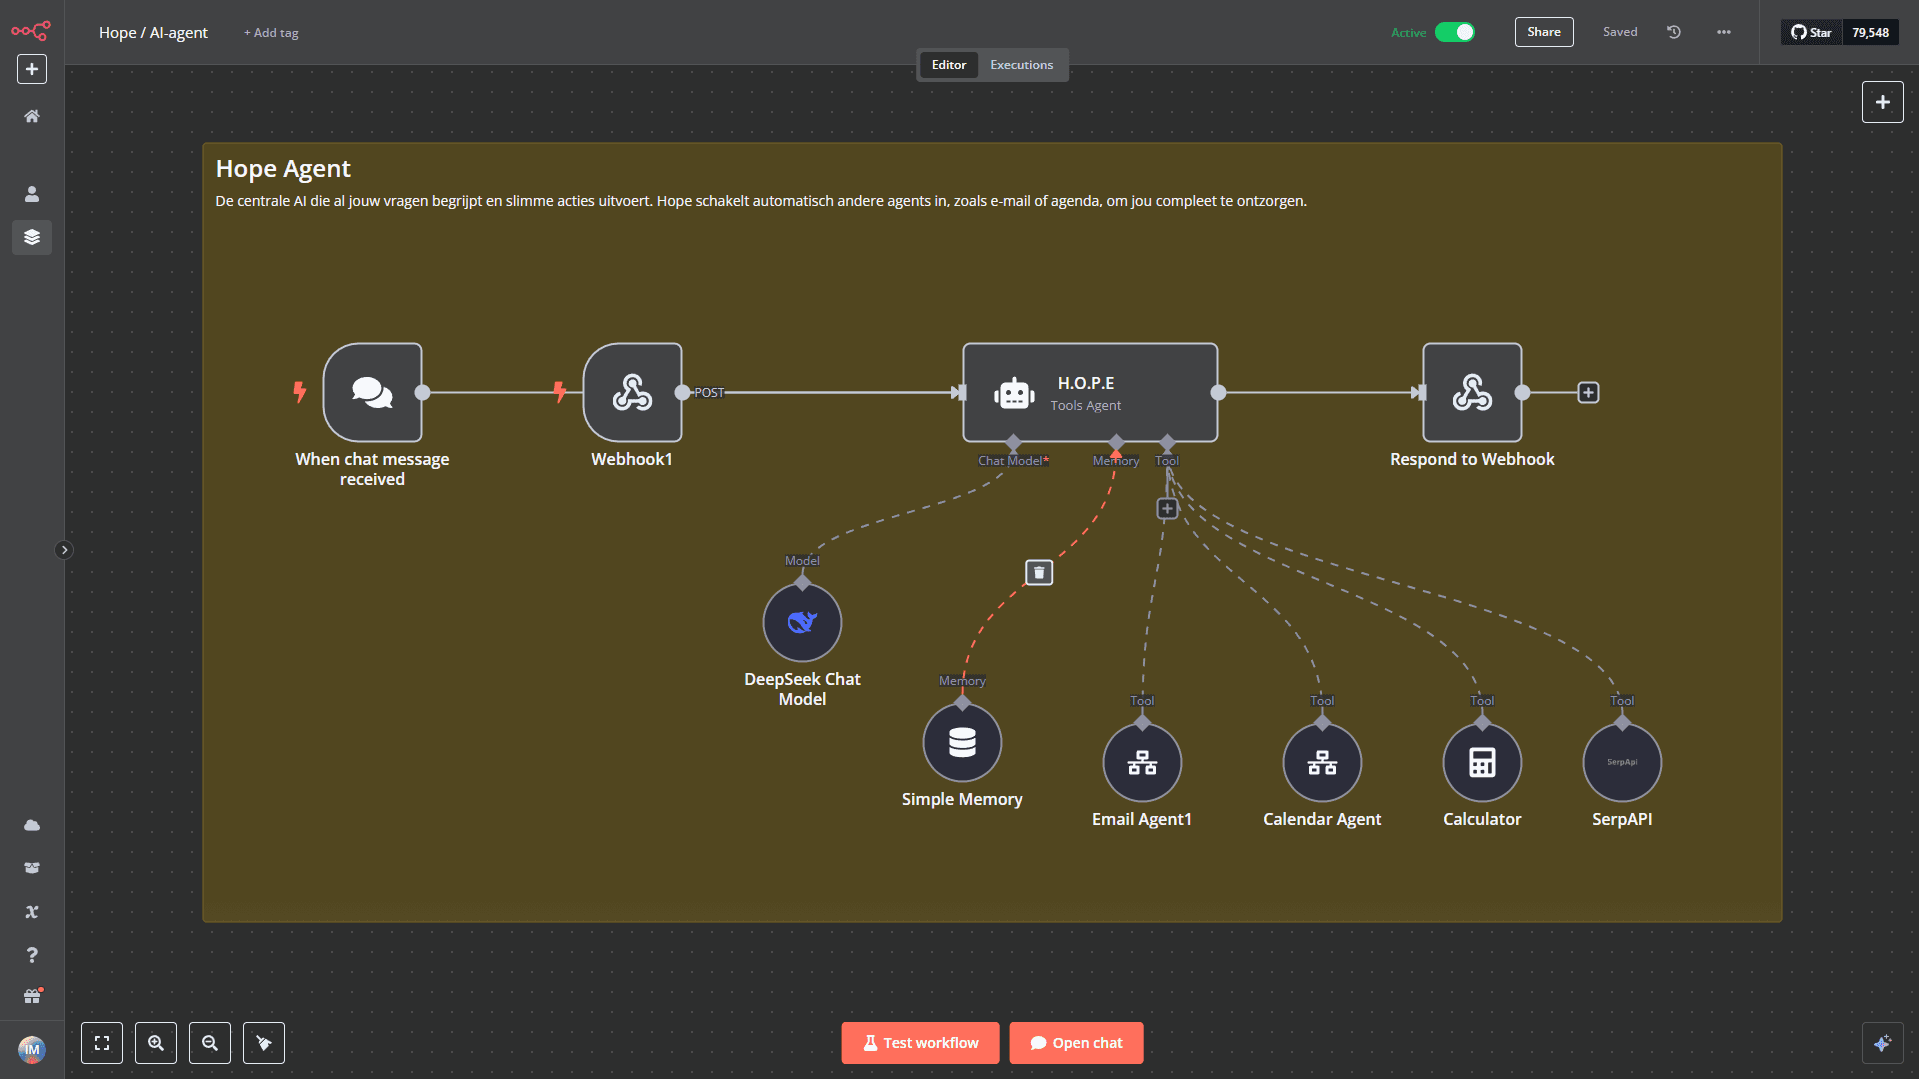Select the Calendar Agent tool node

[1322, 762]
